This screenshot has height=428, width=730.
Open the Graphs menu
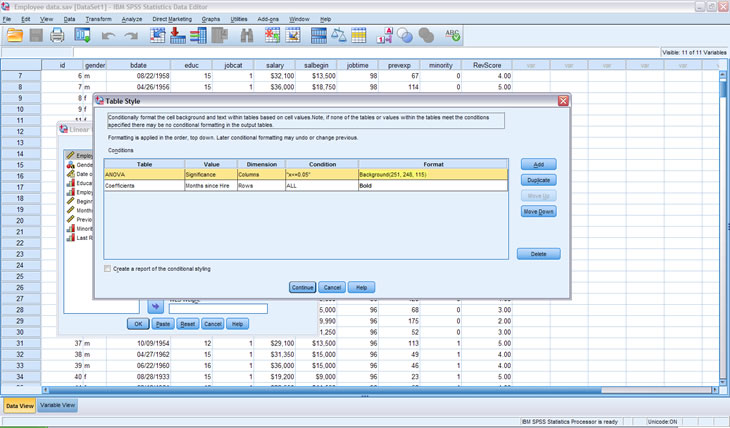click(x=211, y=19)
